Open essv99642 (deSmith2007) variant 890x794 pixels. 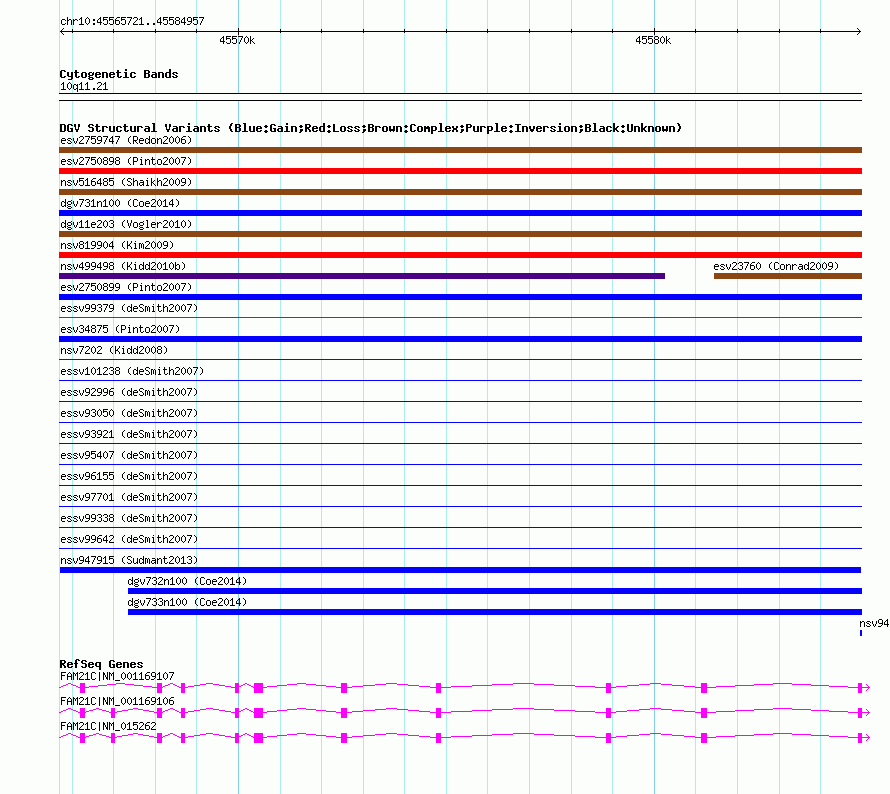(x=129, y=539)
